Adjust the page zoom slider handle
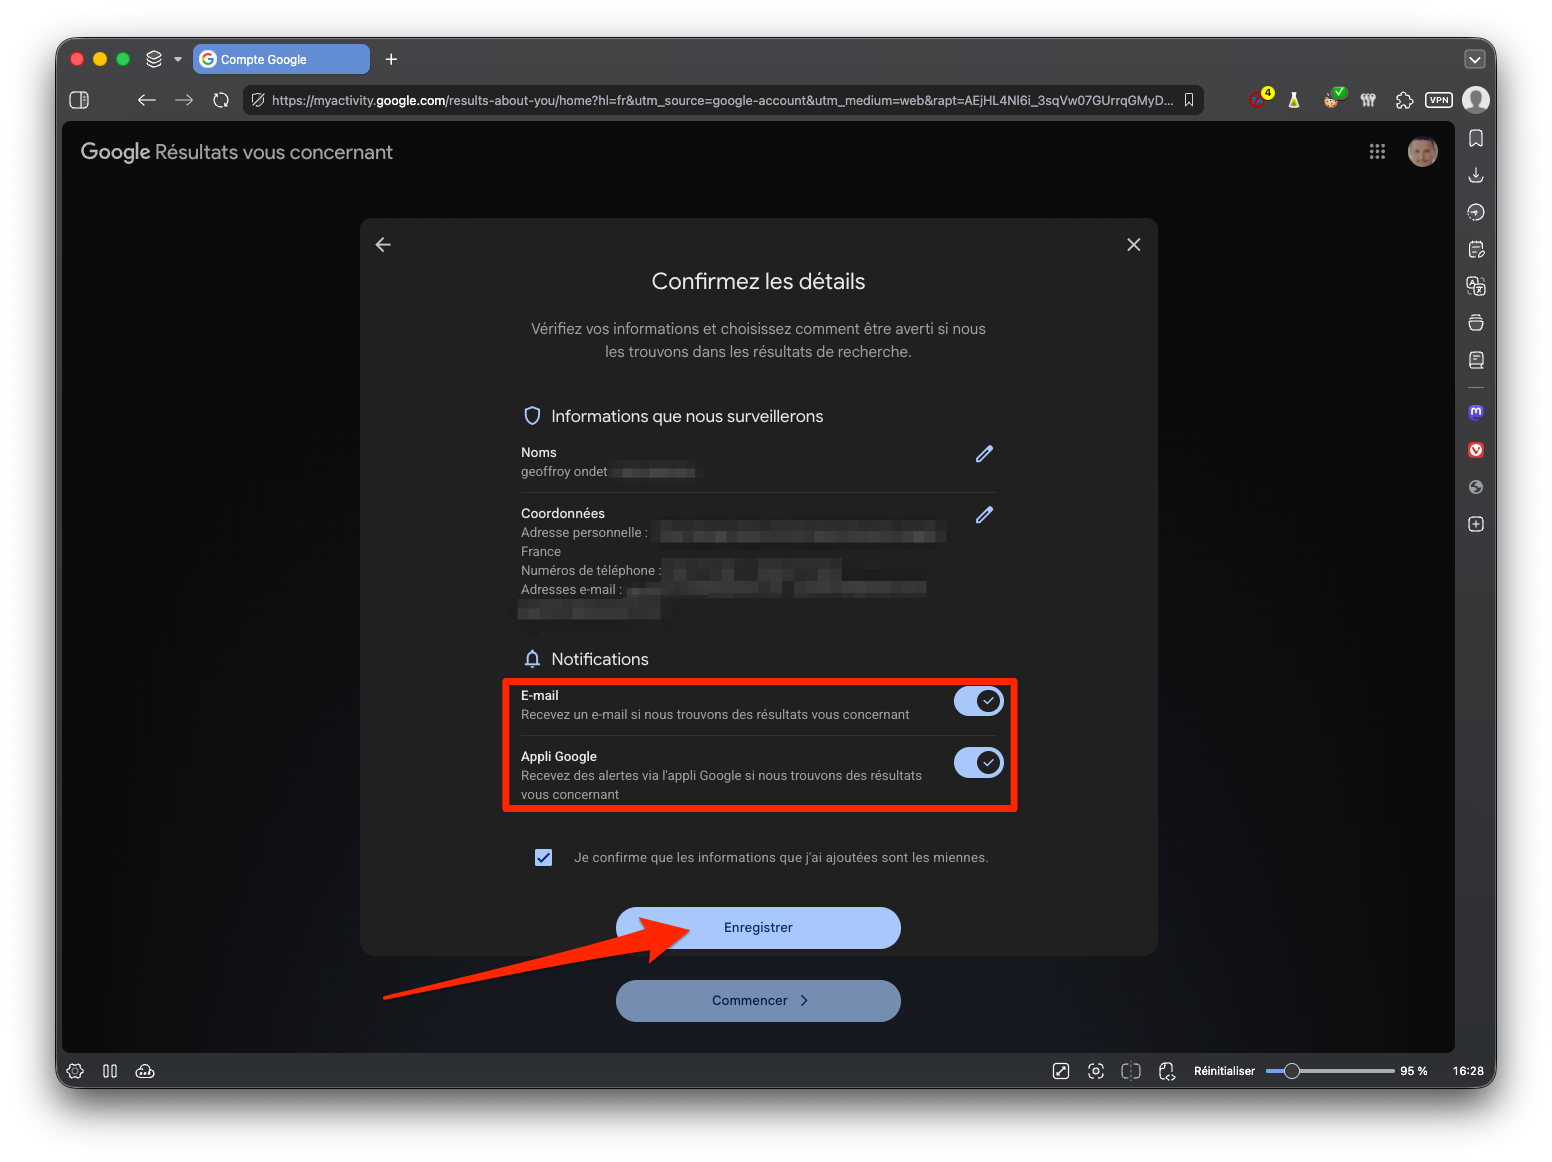 click(x=1291, y=1071)
